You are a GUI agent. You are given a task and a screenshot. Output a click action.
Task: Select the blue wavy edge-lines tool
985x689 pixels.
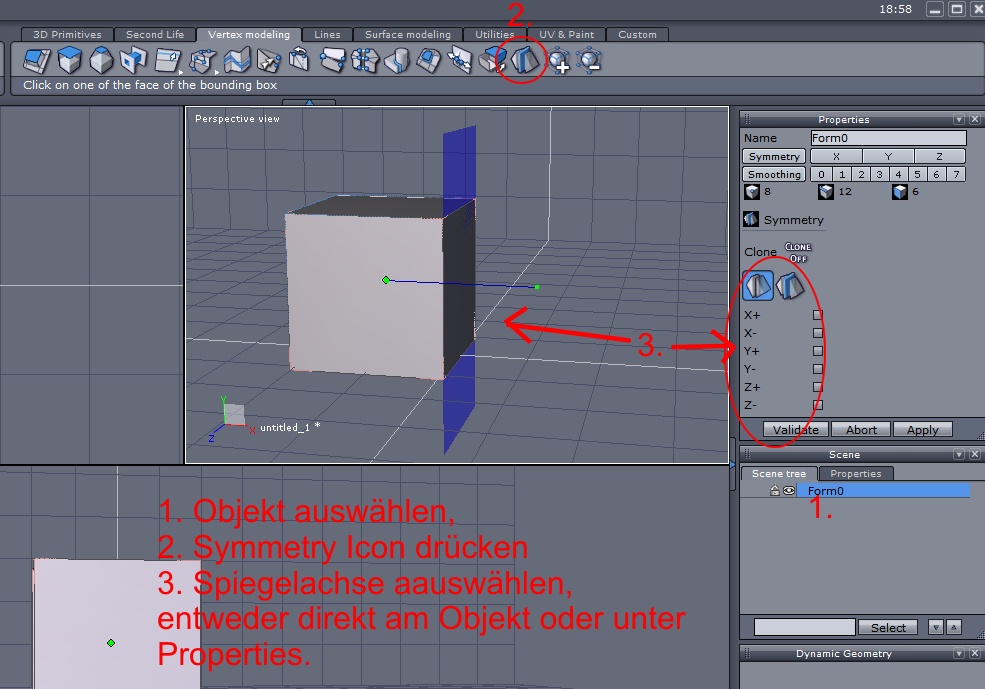click(x=237, y=61)
